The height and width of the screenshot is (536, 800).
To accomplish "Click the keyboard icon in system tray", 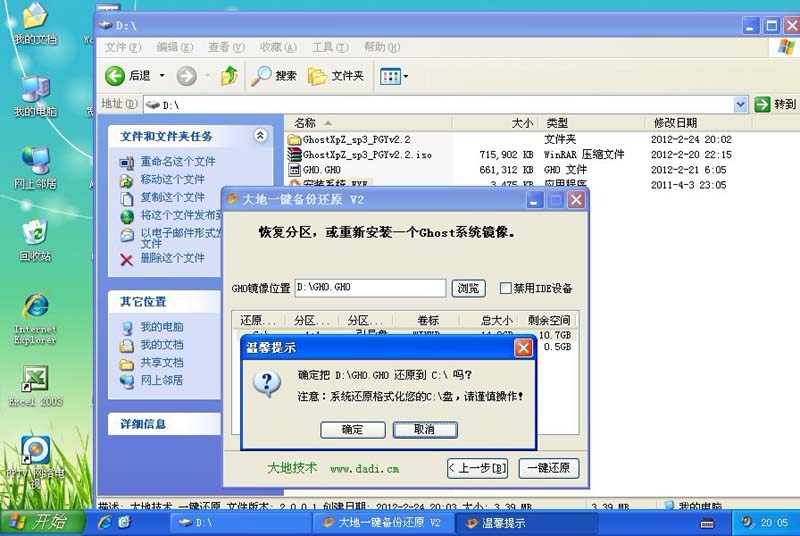I will (x=707, y=523).
